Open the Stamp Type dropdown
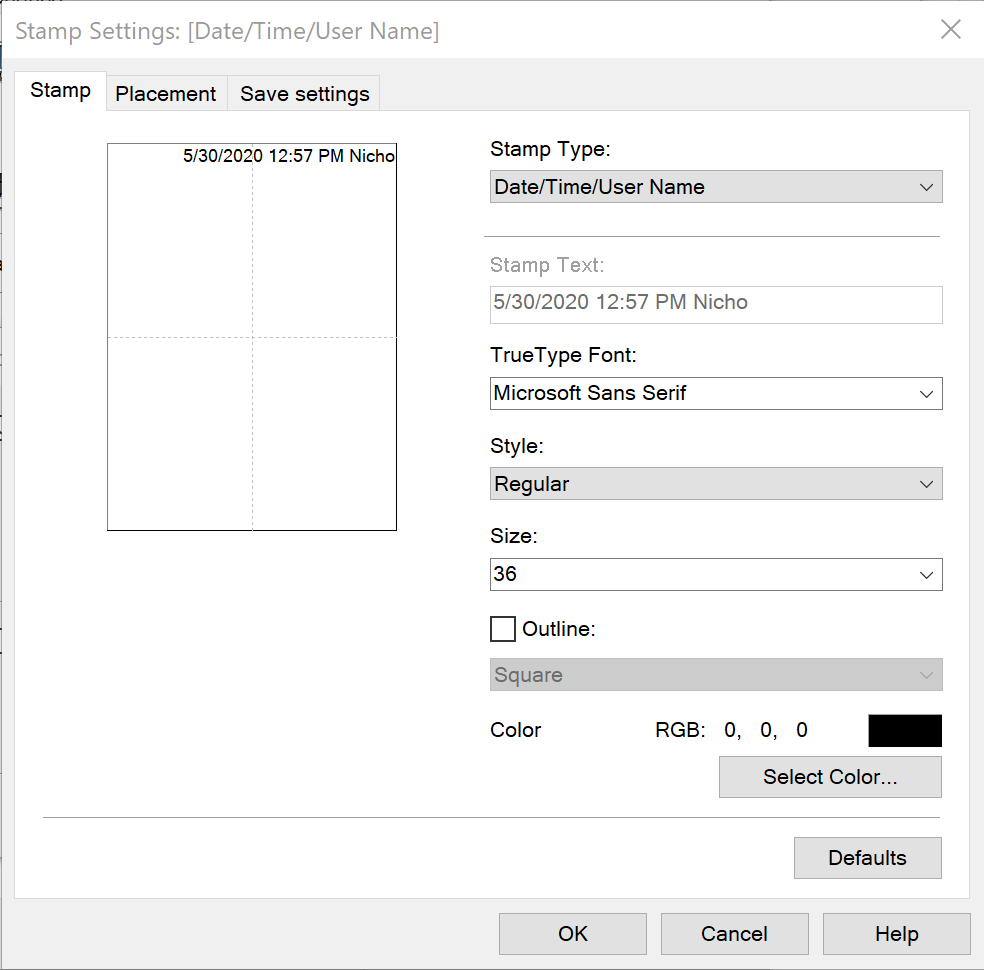The image size is (984, 970). pos(715,187)
